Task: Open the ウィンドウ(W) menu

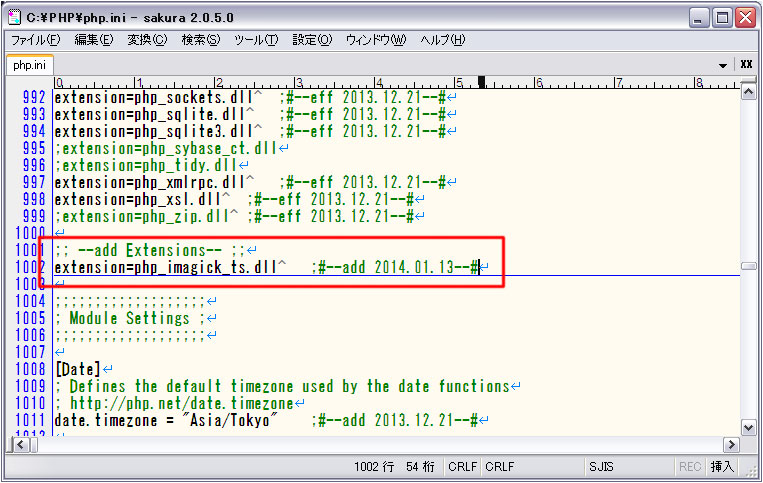Action: tap(376, 39)
